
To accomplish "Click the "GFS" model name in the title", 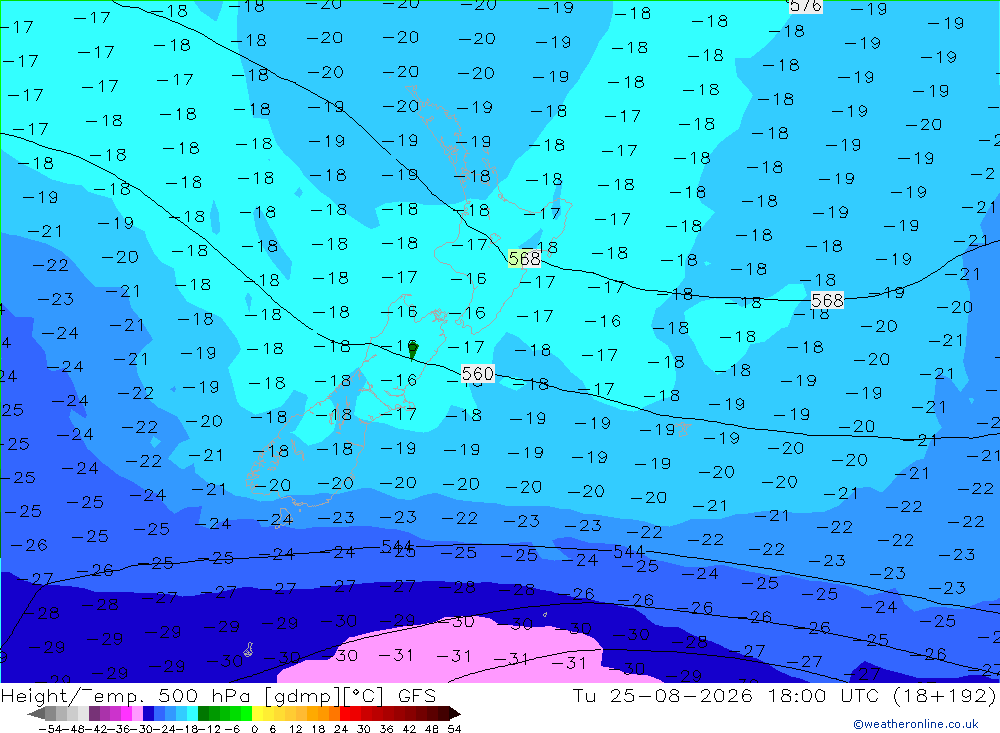I will 417,696.
